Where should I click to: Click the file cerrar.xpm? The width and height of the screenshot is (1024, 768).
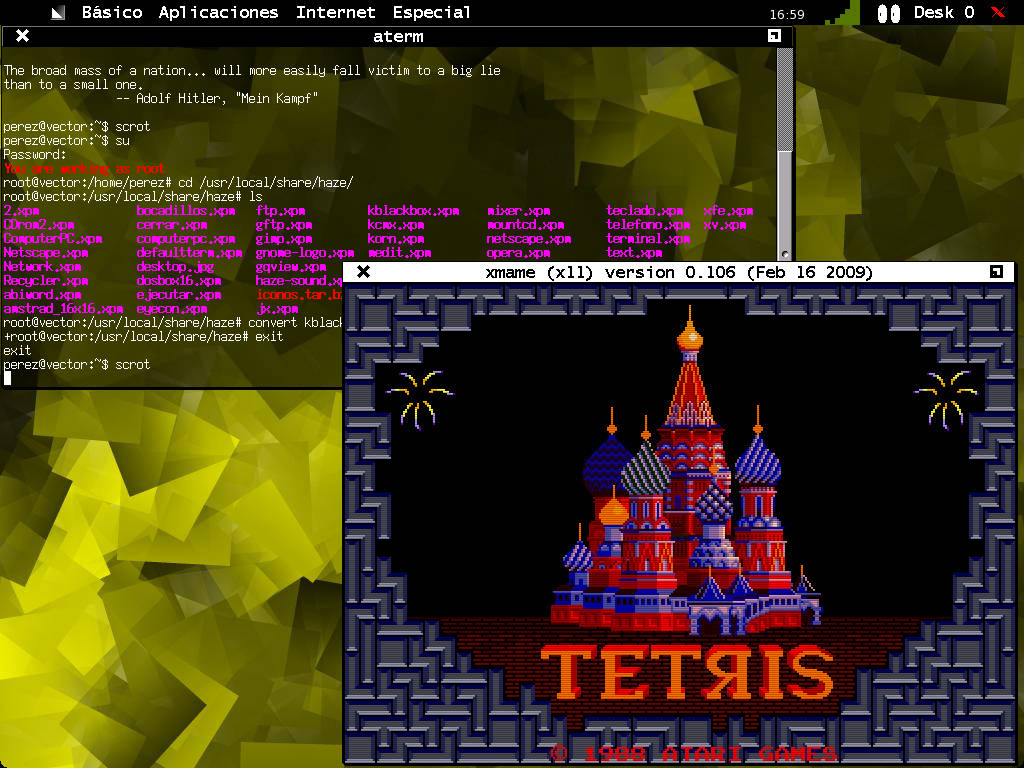click(172, 225)
